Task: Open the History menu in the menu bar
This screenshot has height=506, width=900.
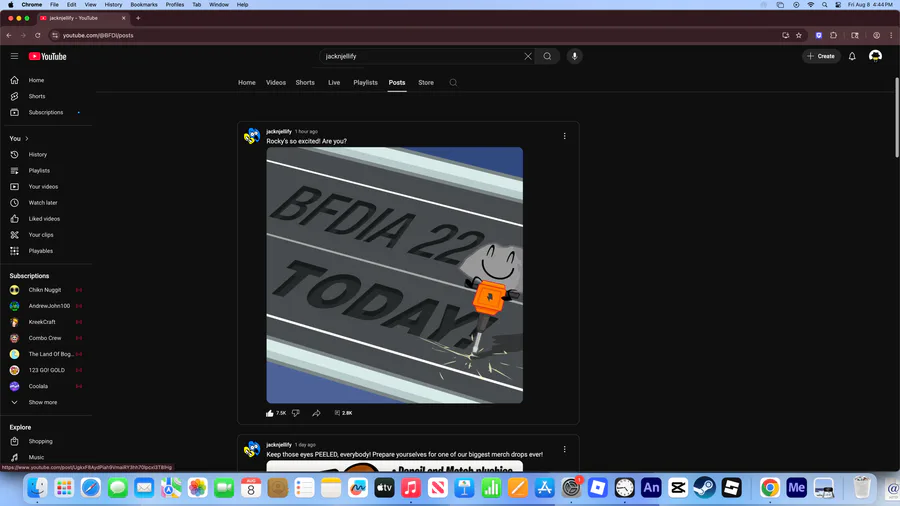Action: point(113,5)
